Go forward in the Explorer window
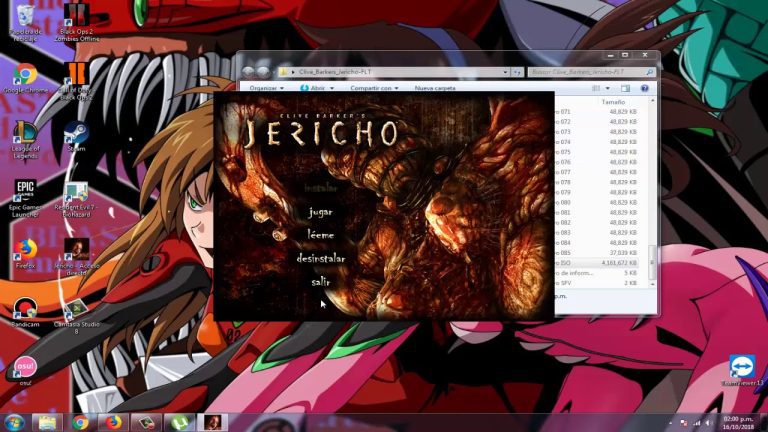Screen dimensions: 768x432 (x=263, y=72)
